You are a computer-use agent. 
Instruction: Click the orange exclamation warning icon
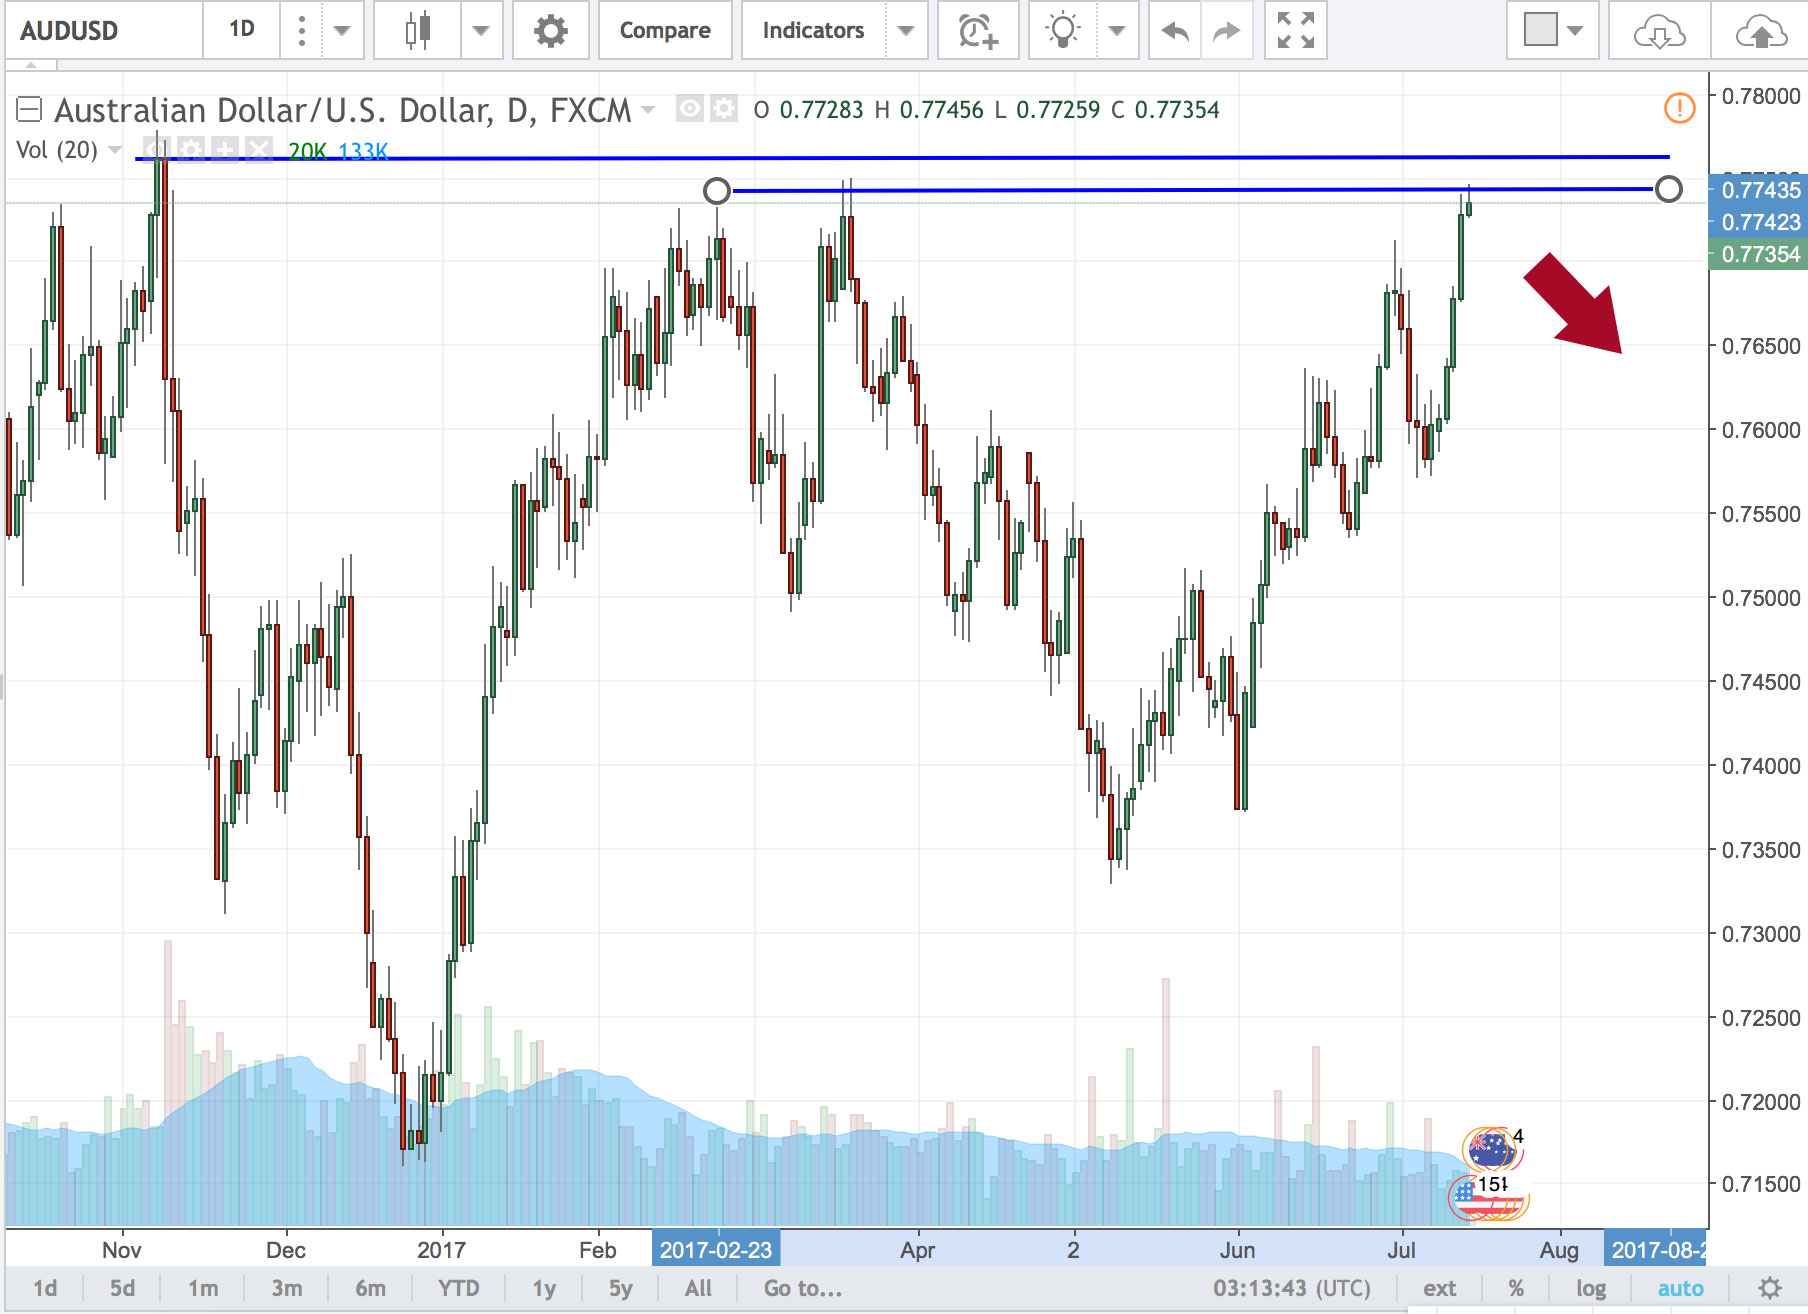[1679, 107]
